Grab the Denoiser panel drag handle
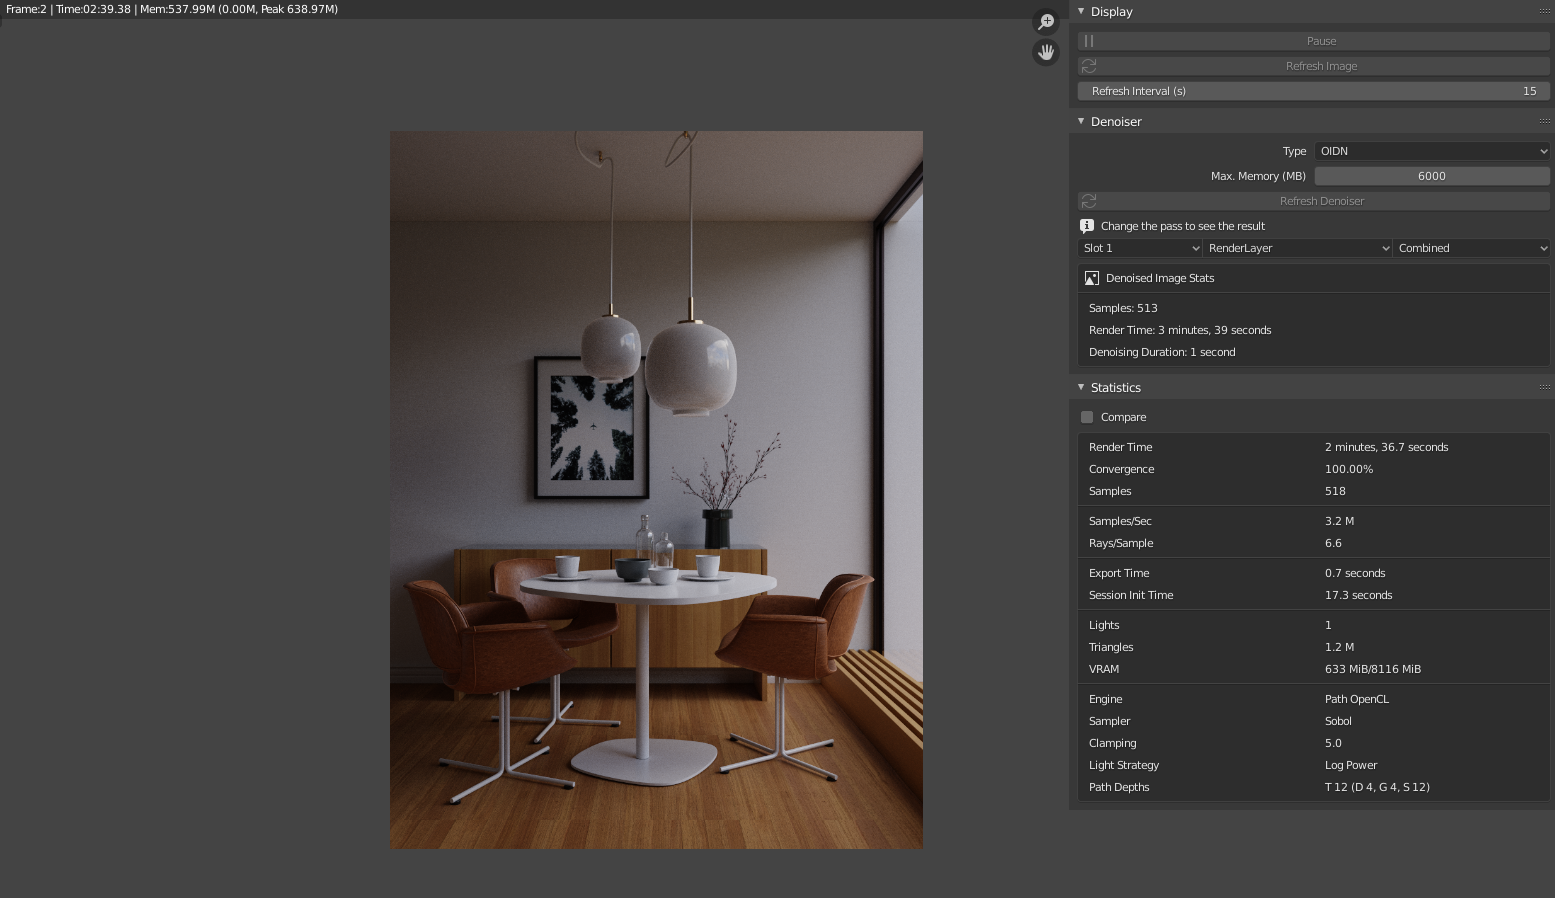This screenshot has height=898, width=1555. click(1544, 121)
